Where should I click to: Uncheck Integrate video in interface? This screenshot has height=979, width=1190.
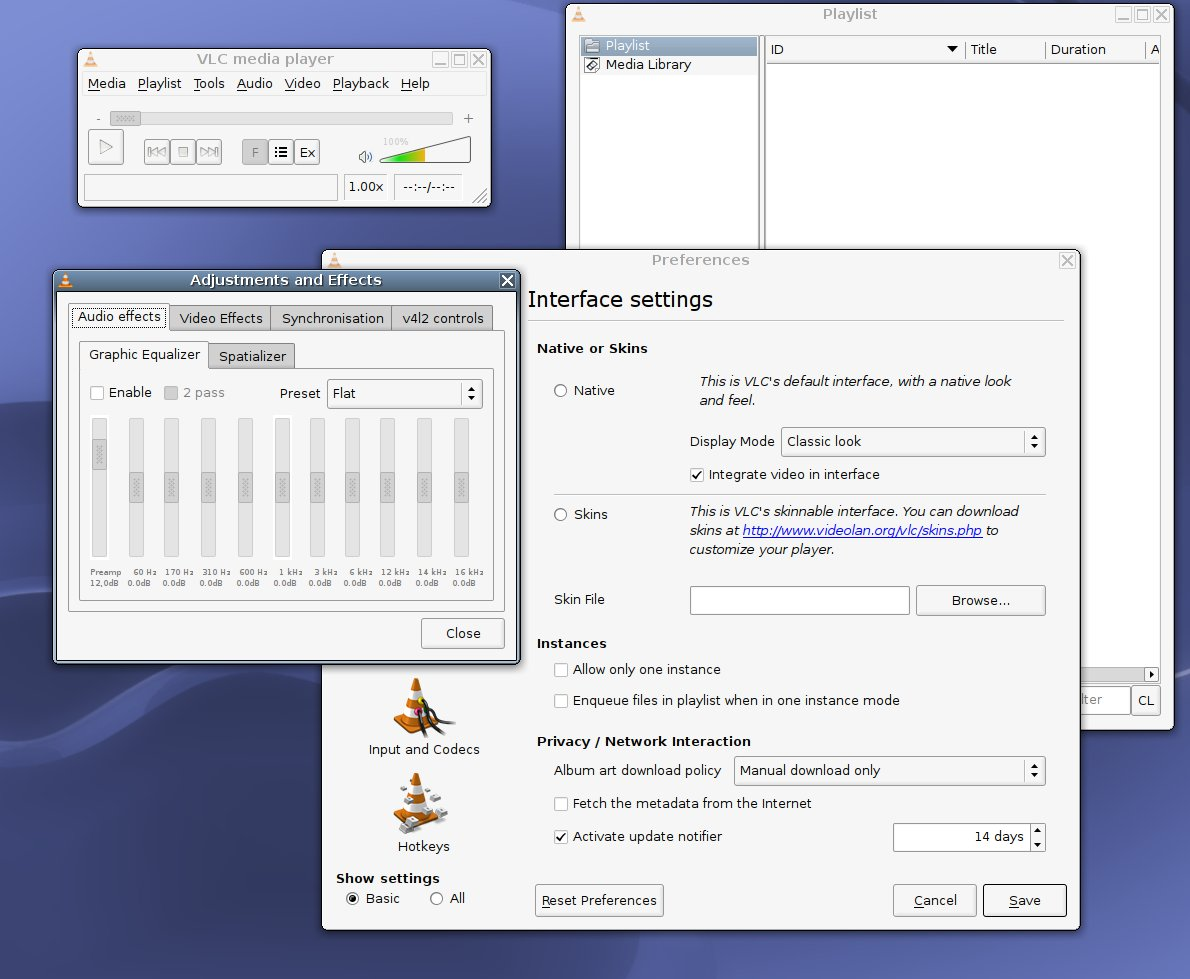(x=698, y=474)
